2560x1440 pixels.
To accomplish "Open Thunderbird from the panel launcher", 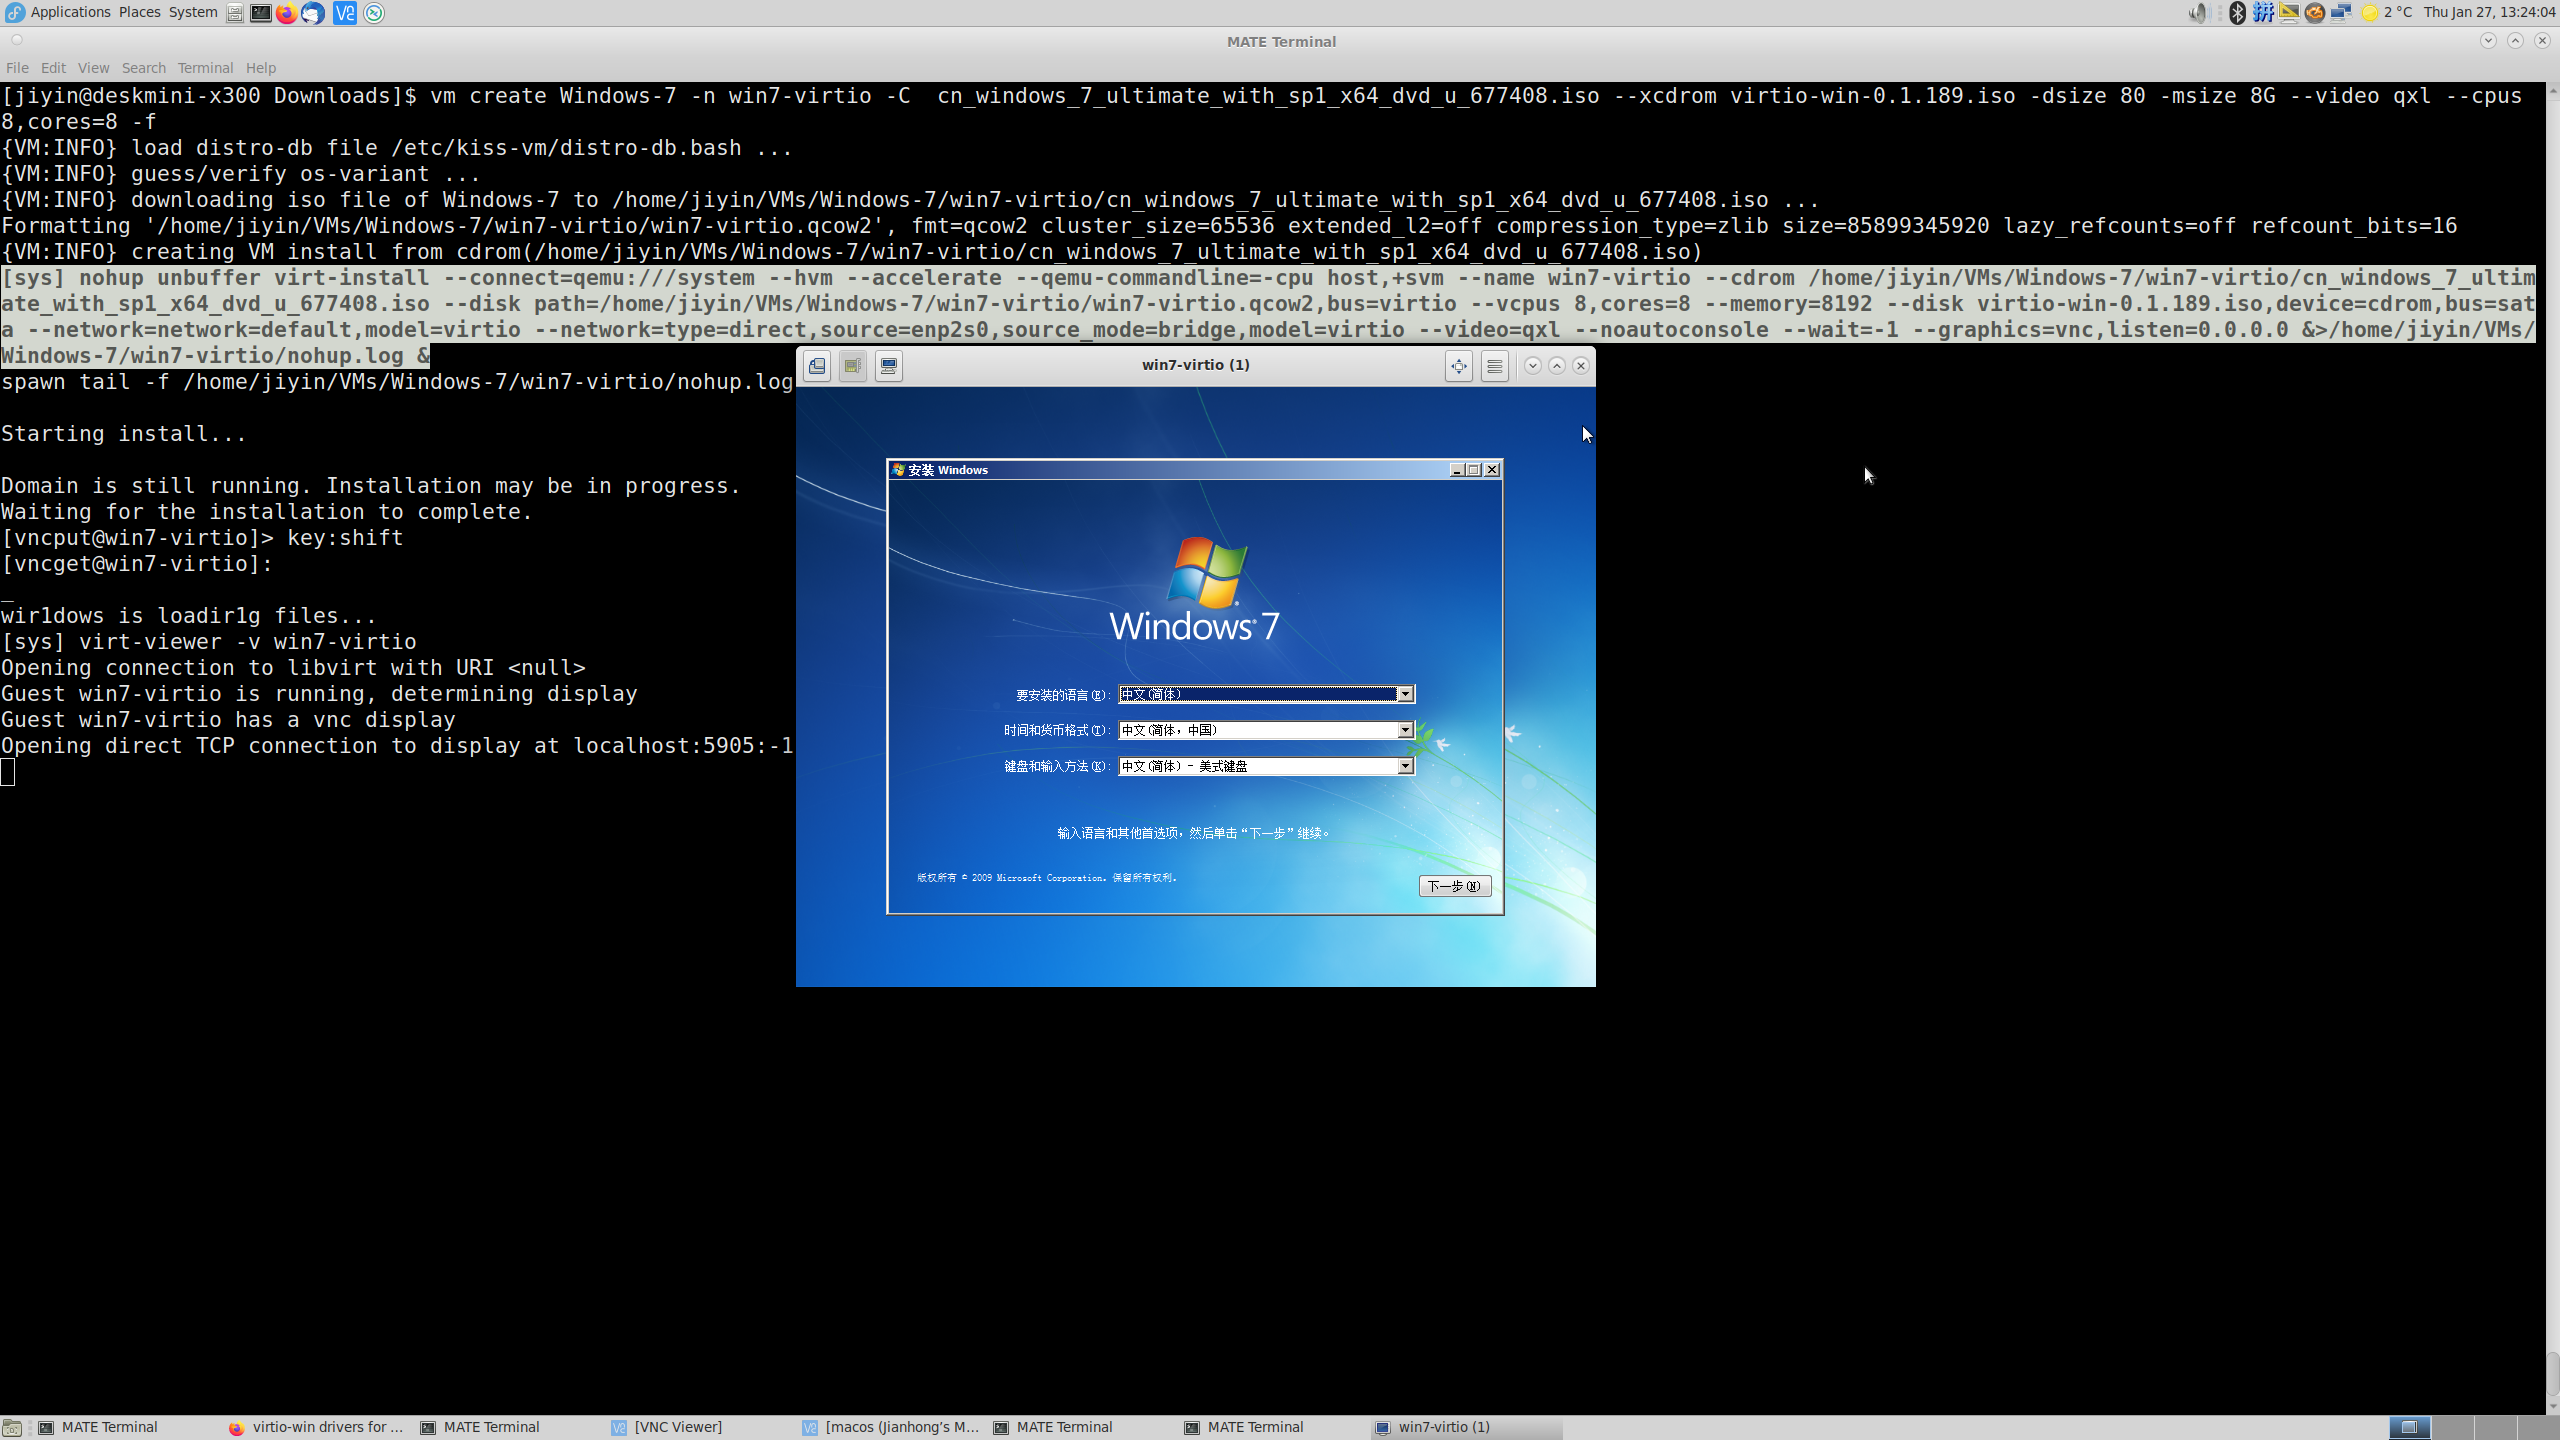I will (313, 13).
